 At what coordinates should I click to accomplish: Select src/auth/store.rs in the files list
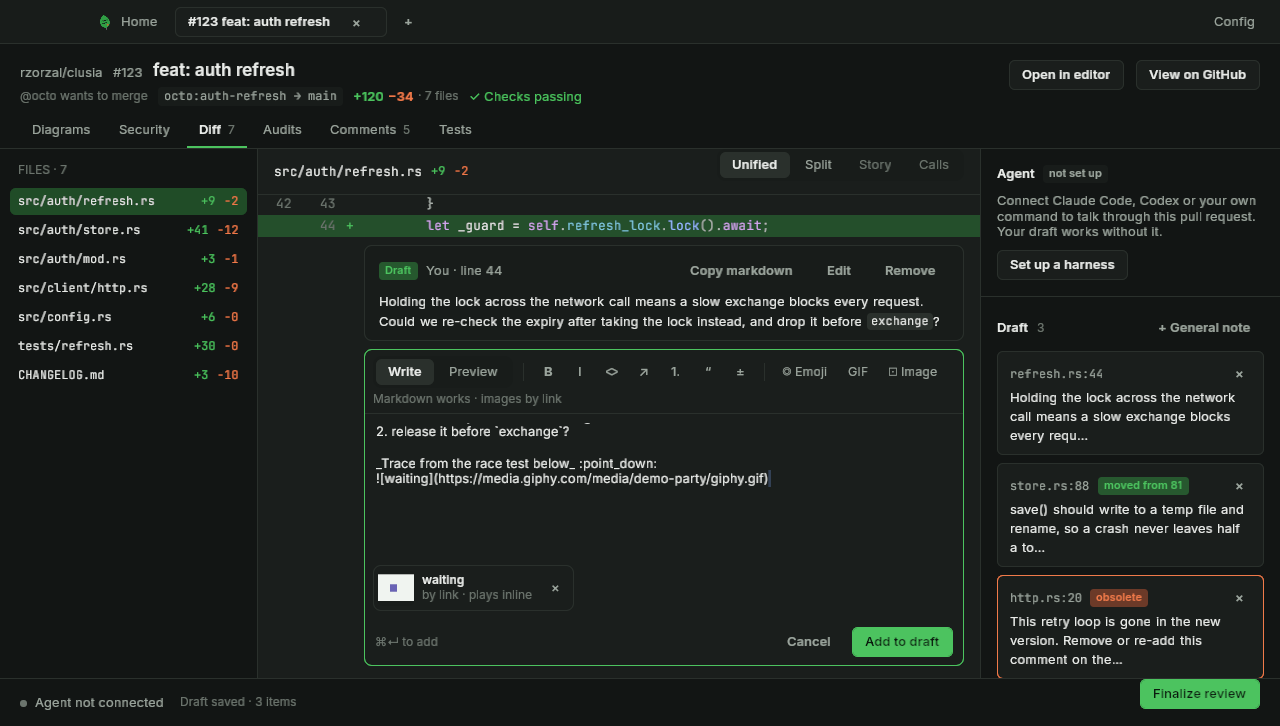128,230
